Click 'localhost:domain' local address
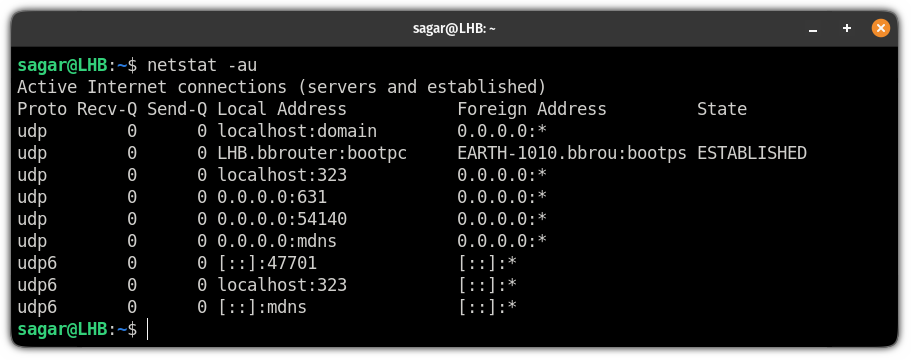This screenshot has width=911, height=360. click(297, 131)
